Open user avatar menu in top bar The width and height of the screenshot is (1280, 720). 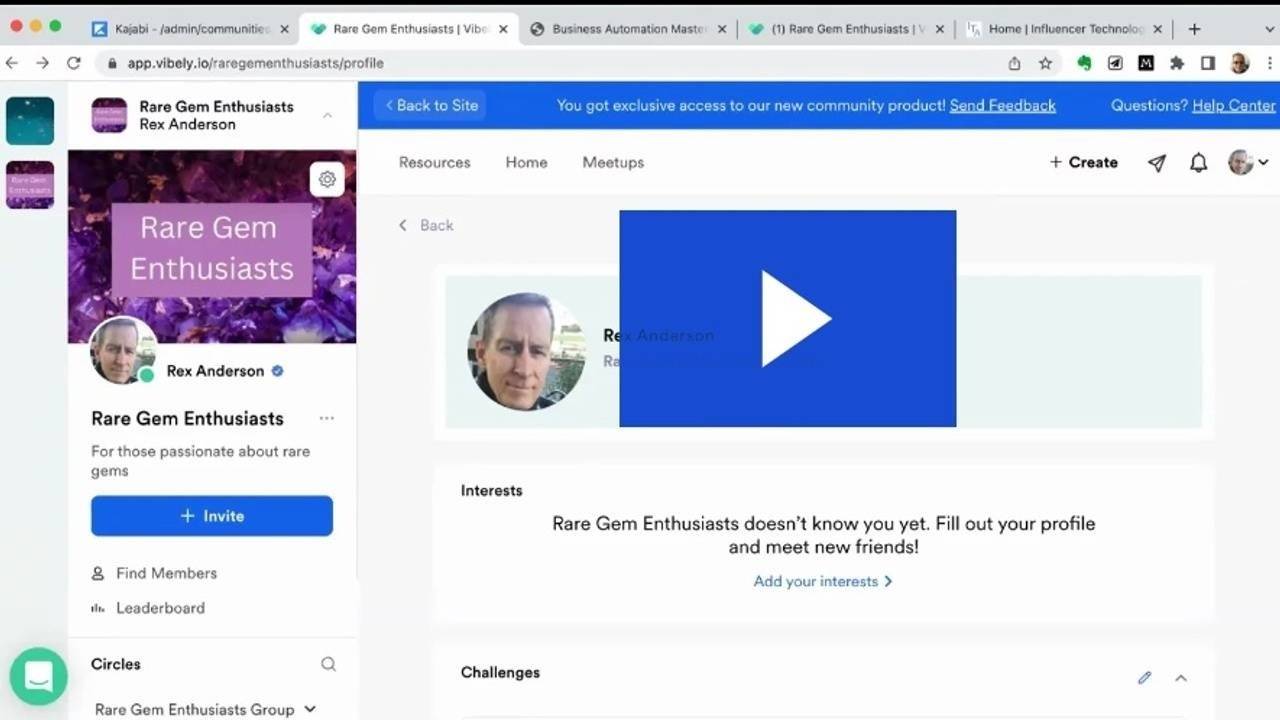click(x=1248, y=163)
